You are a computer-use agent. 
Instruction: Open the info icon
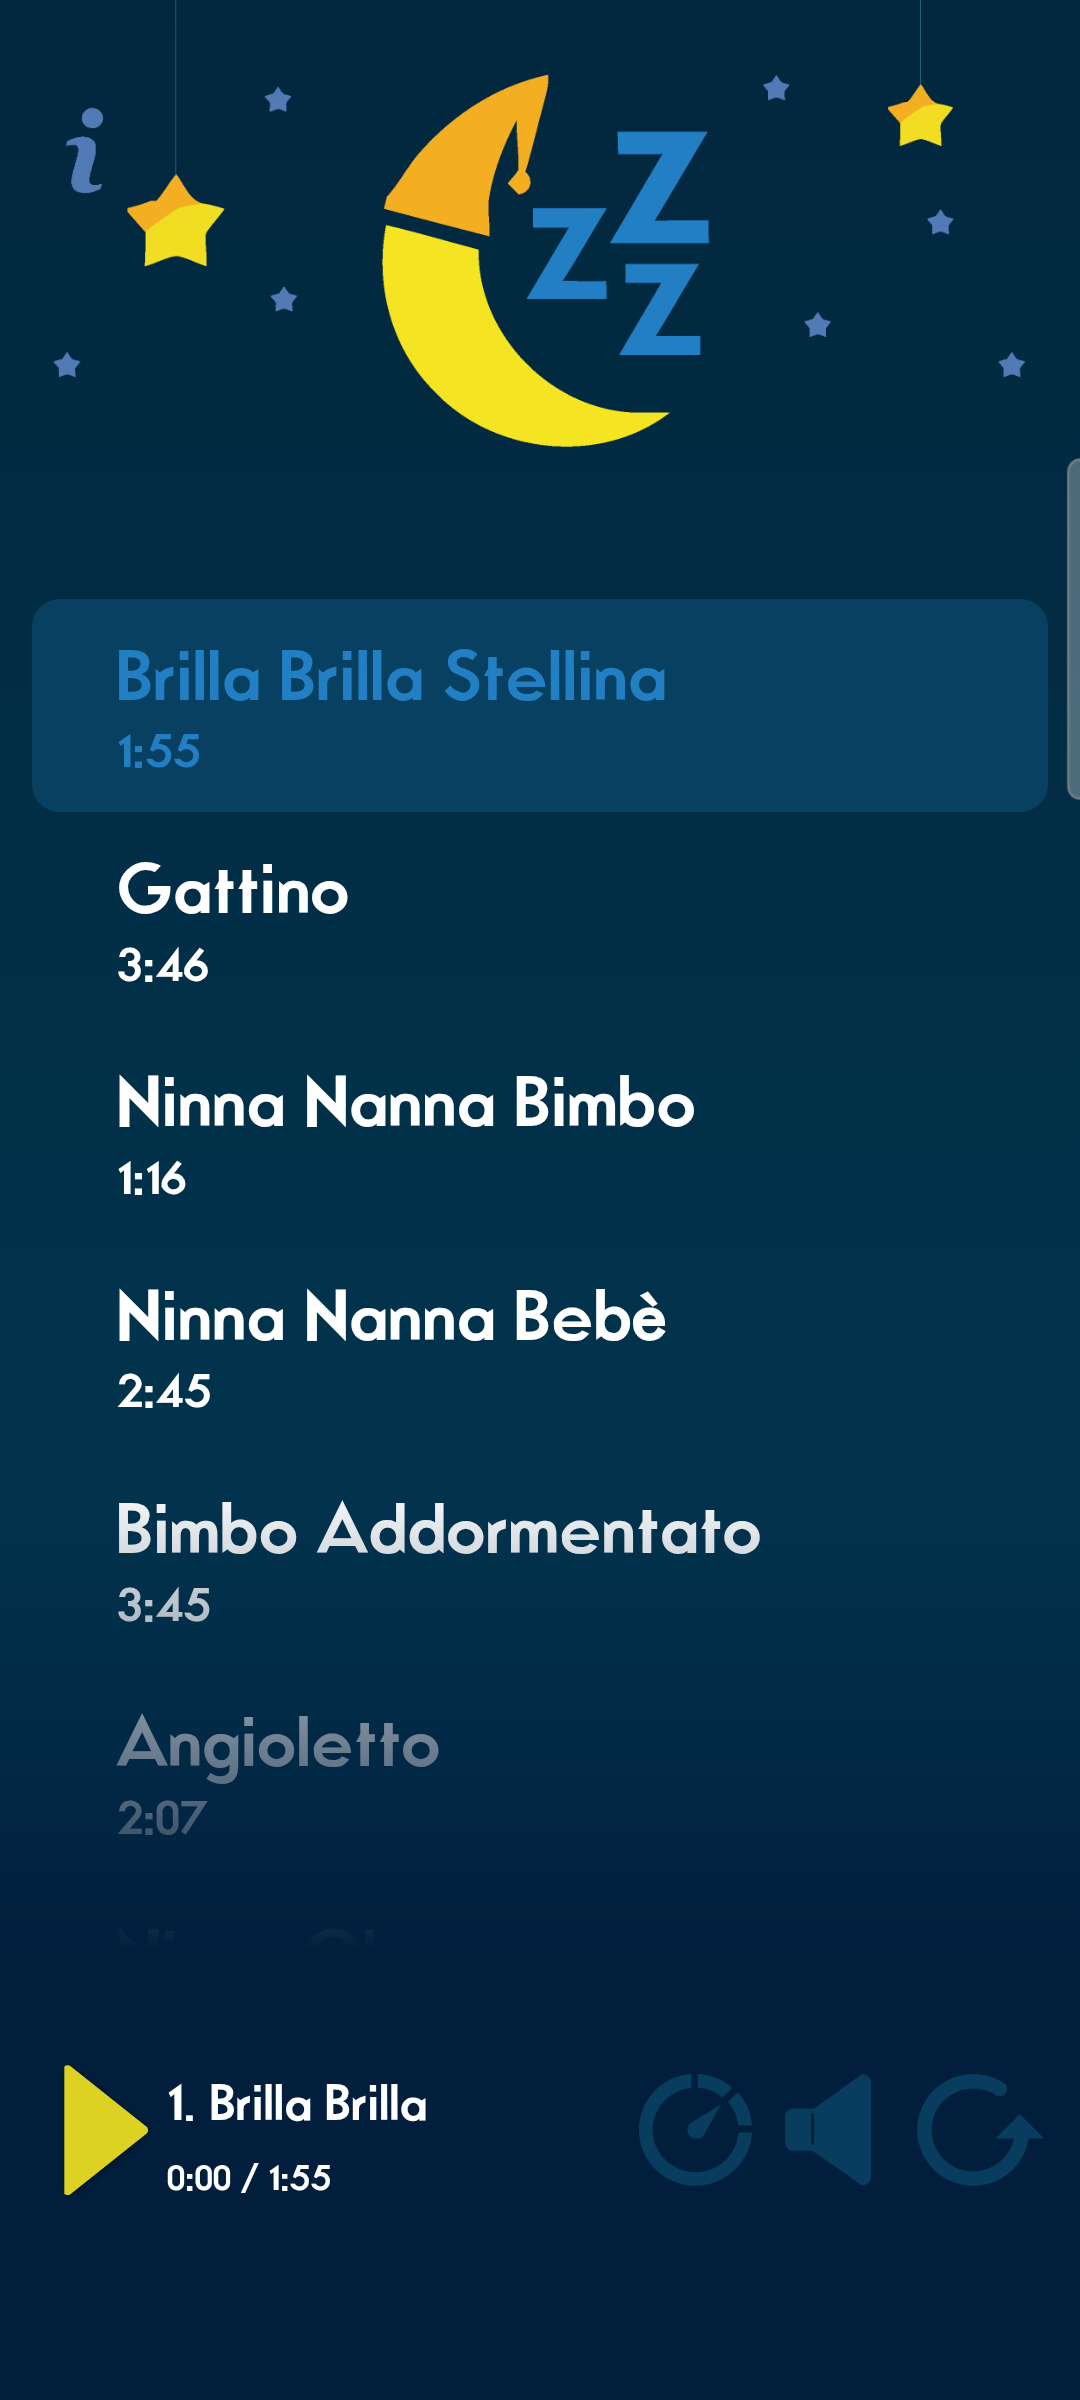pos(86,151)
